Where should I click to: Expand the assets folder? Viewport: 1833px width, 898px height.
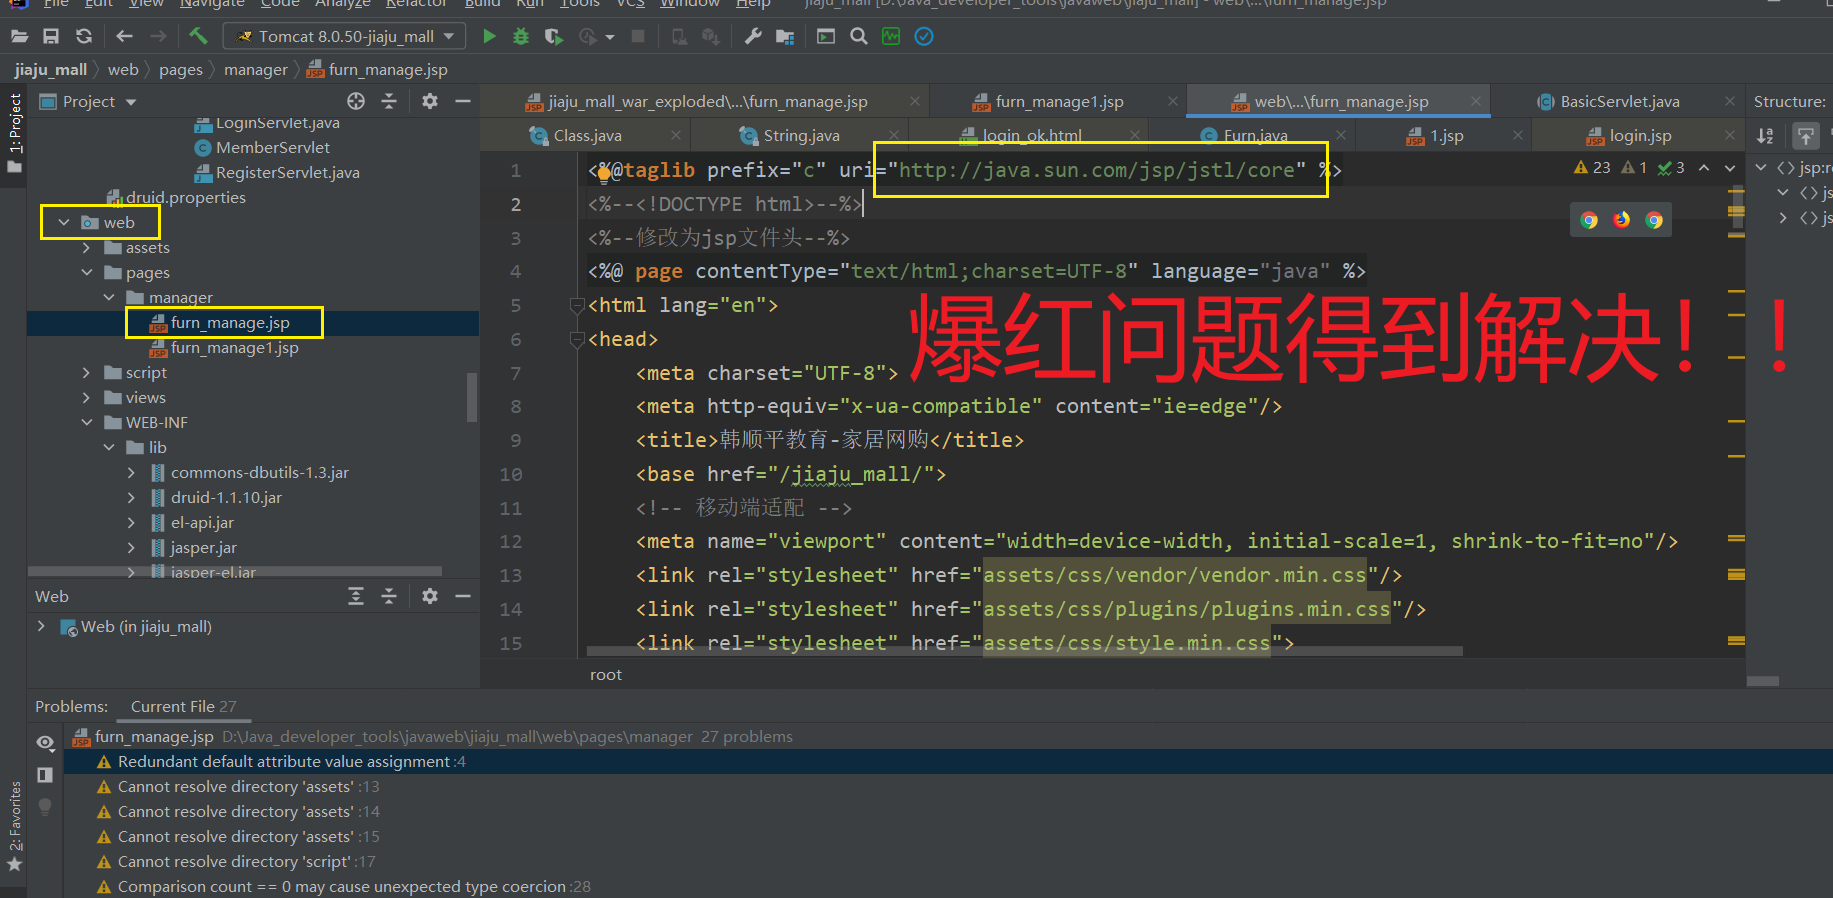[86, 247]
